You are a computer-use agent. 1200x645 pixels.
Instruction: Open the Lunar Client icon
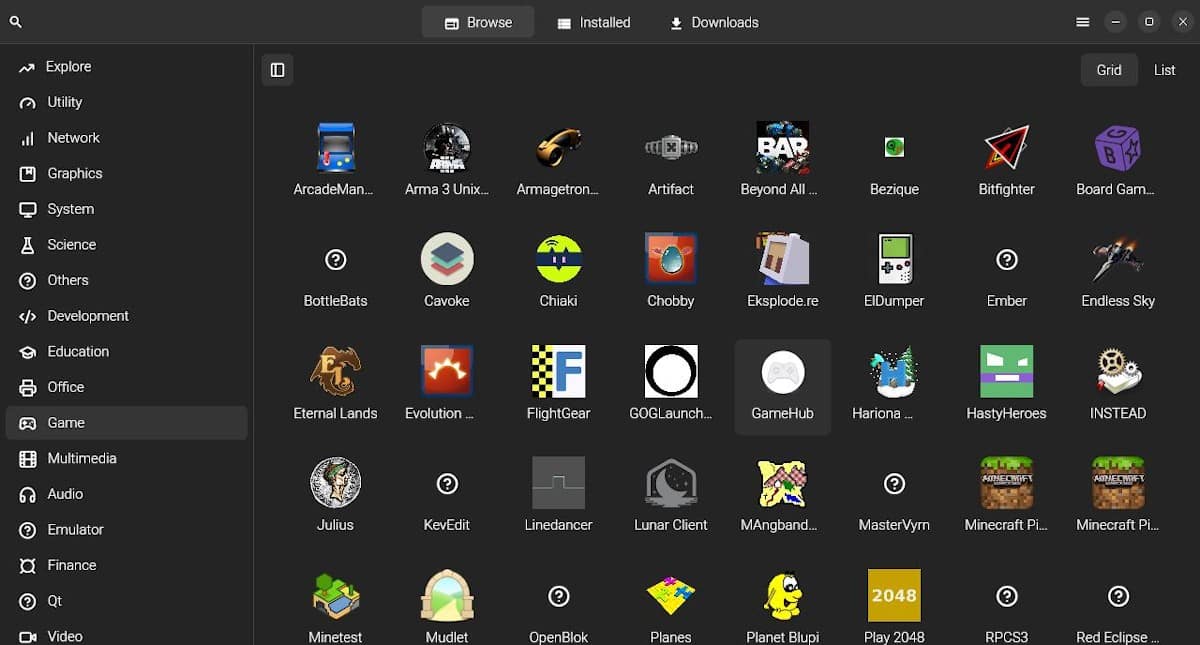pyautogui.click(x=670, y=484)
